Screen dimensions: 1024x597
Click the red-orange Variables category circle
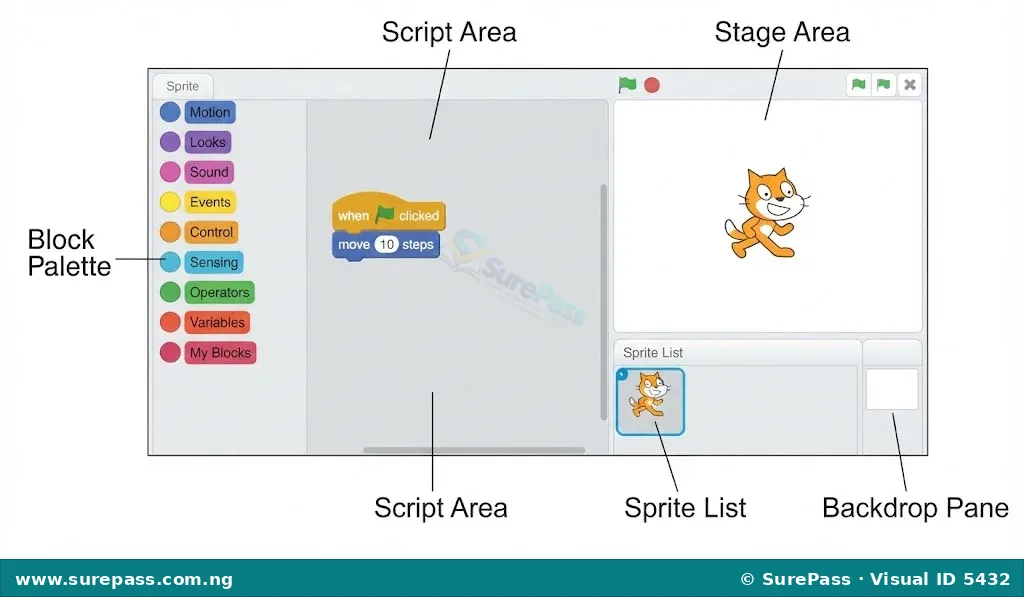[x=170, y=322]
